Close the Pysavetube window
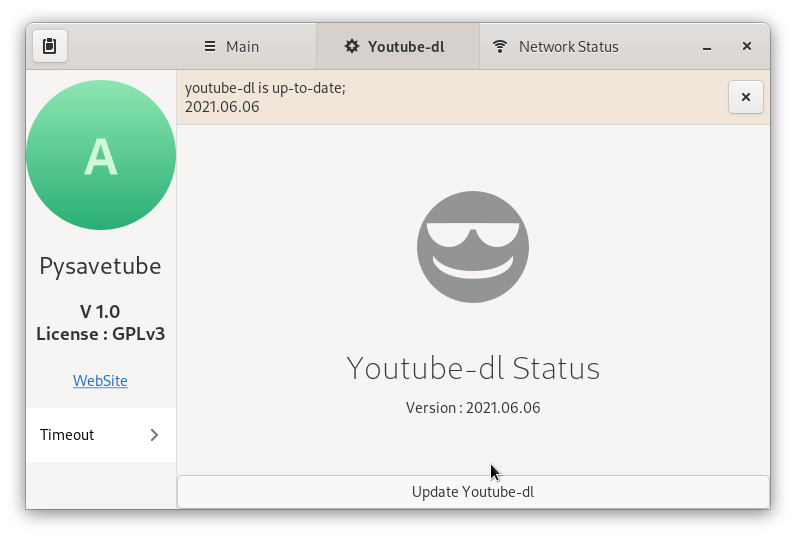 pos(747,47)
